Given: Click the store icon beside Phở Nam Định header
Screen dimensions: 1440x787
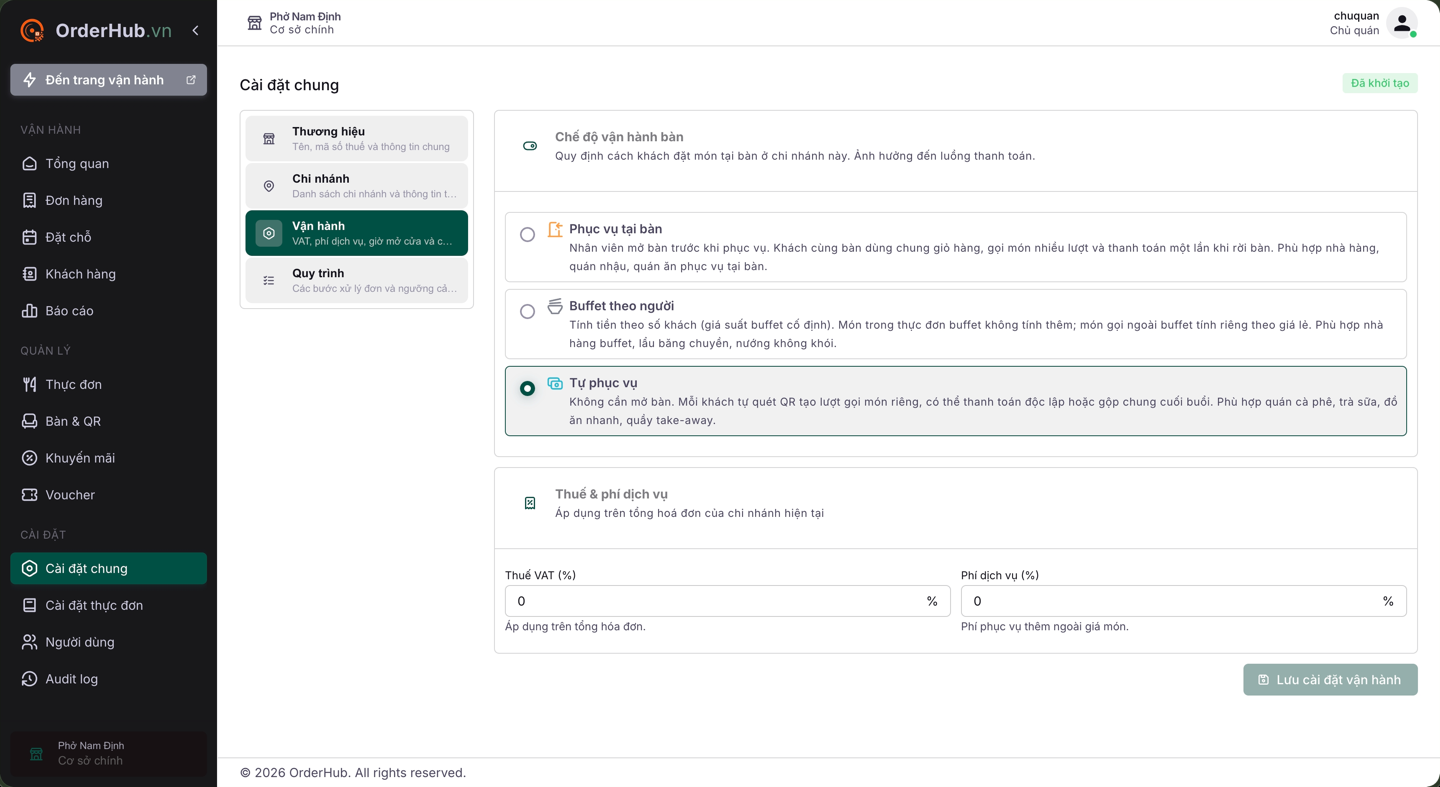Looking at the screenshot, I should click(255, 23).
